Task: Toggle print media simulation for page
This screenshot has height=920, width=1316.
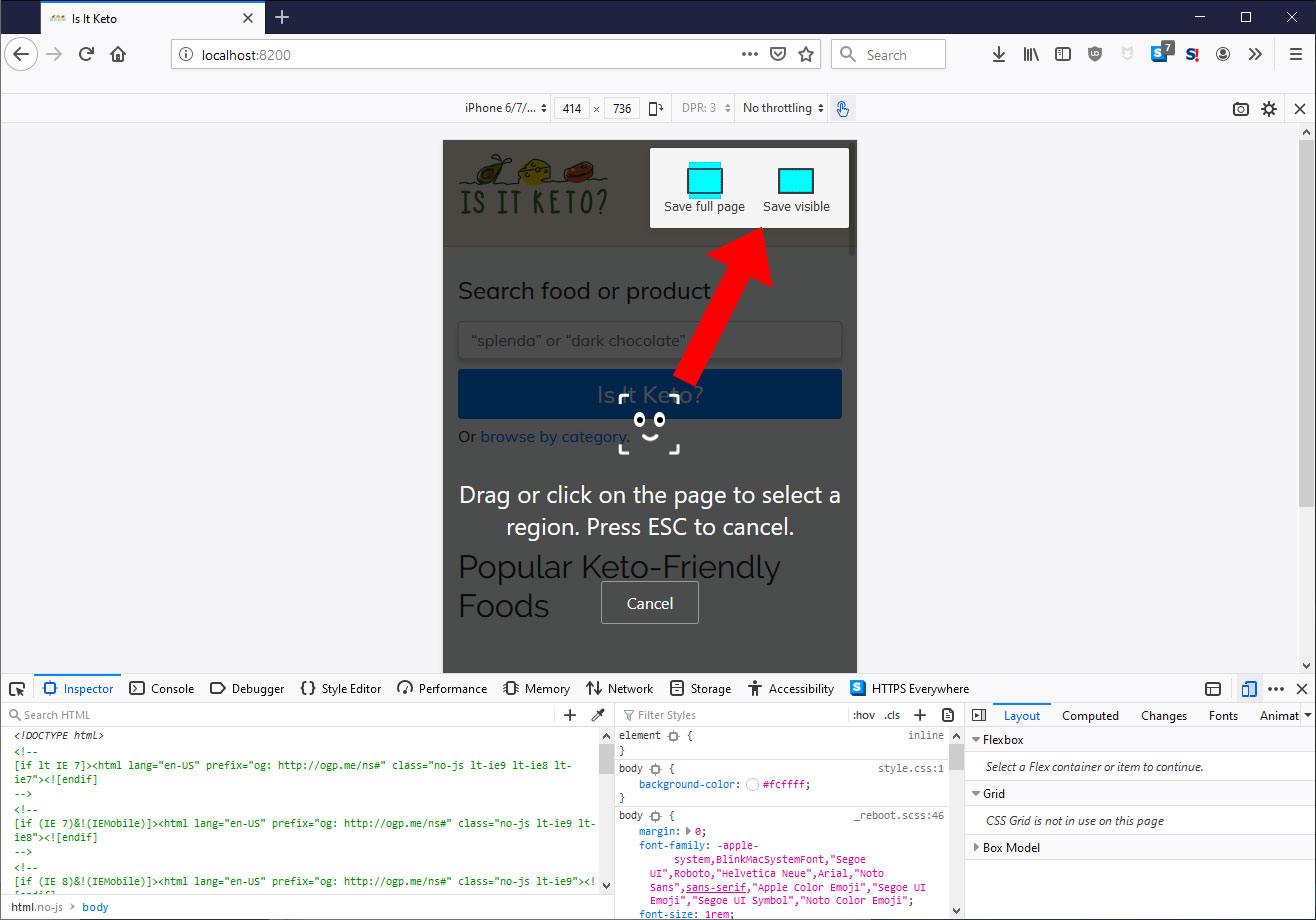Action: tap(948, 715)
